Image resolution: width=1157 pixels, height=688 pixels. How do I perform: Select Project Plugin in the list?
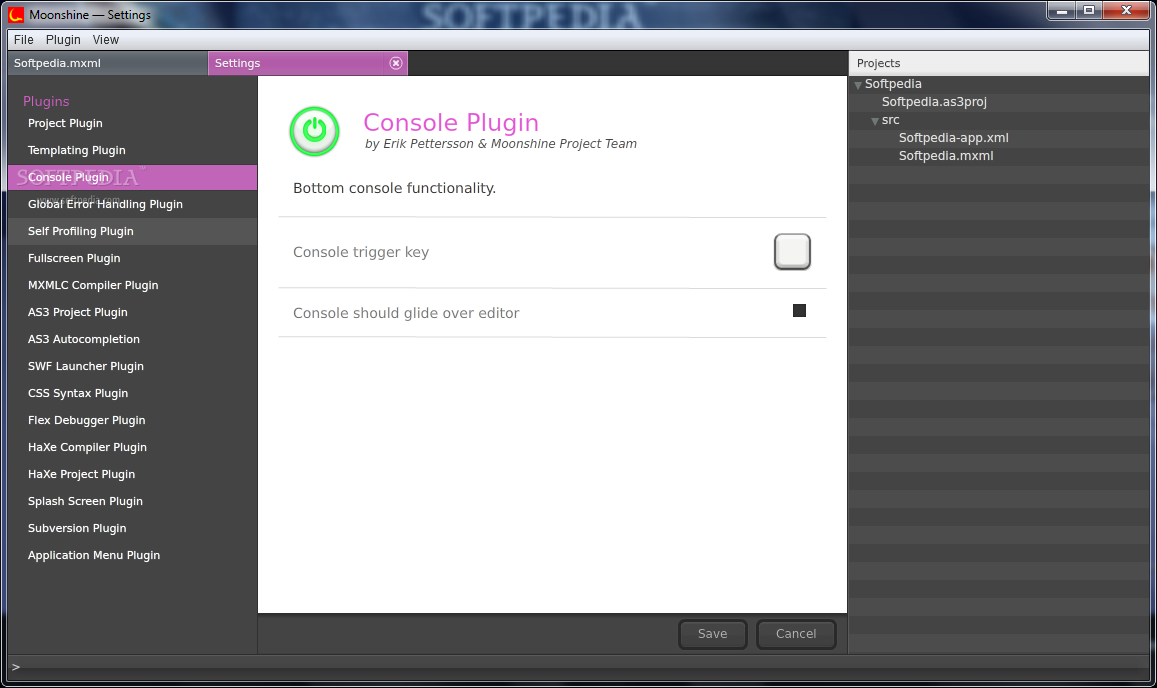tap(133, 123)
